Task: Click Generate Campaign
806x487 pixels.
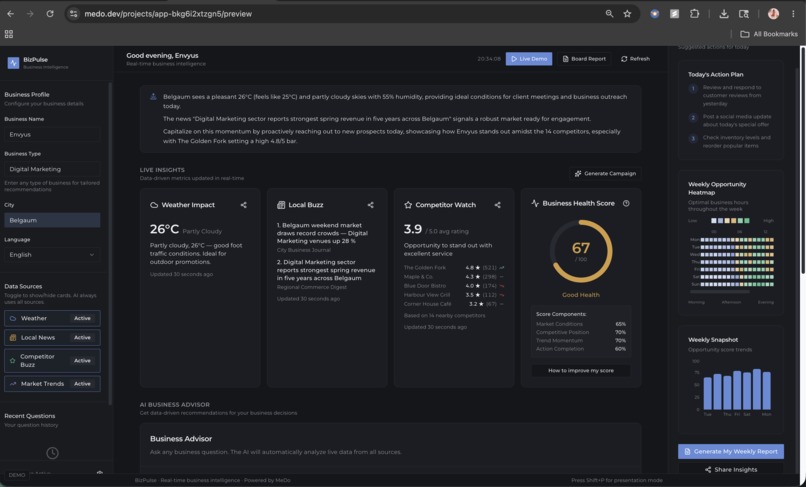Action: click(605, 173)
